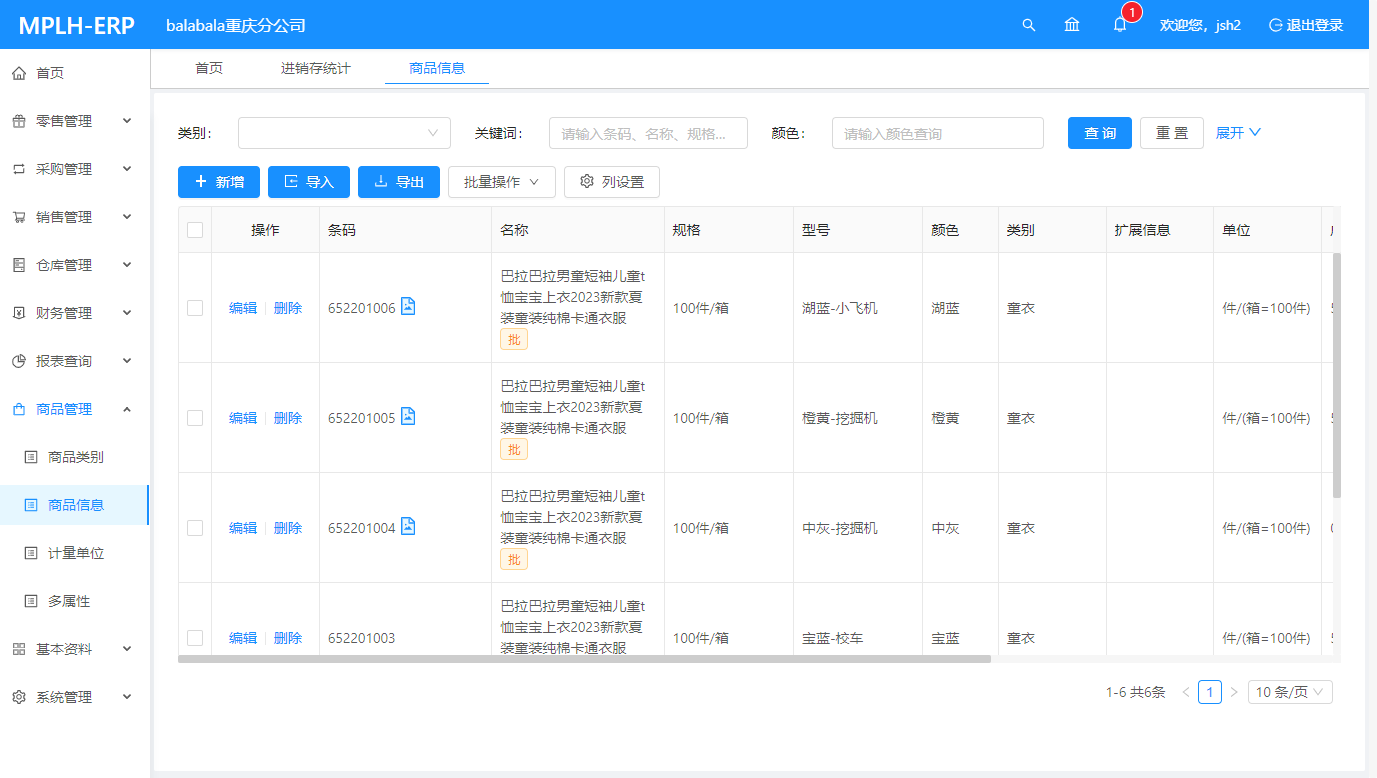
Task: Switch to the 进销存统计 tab
Action: tap(315, 68)
